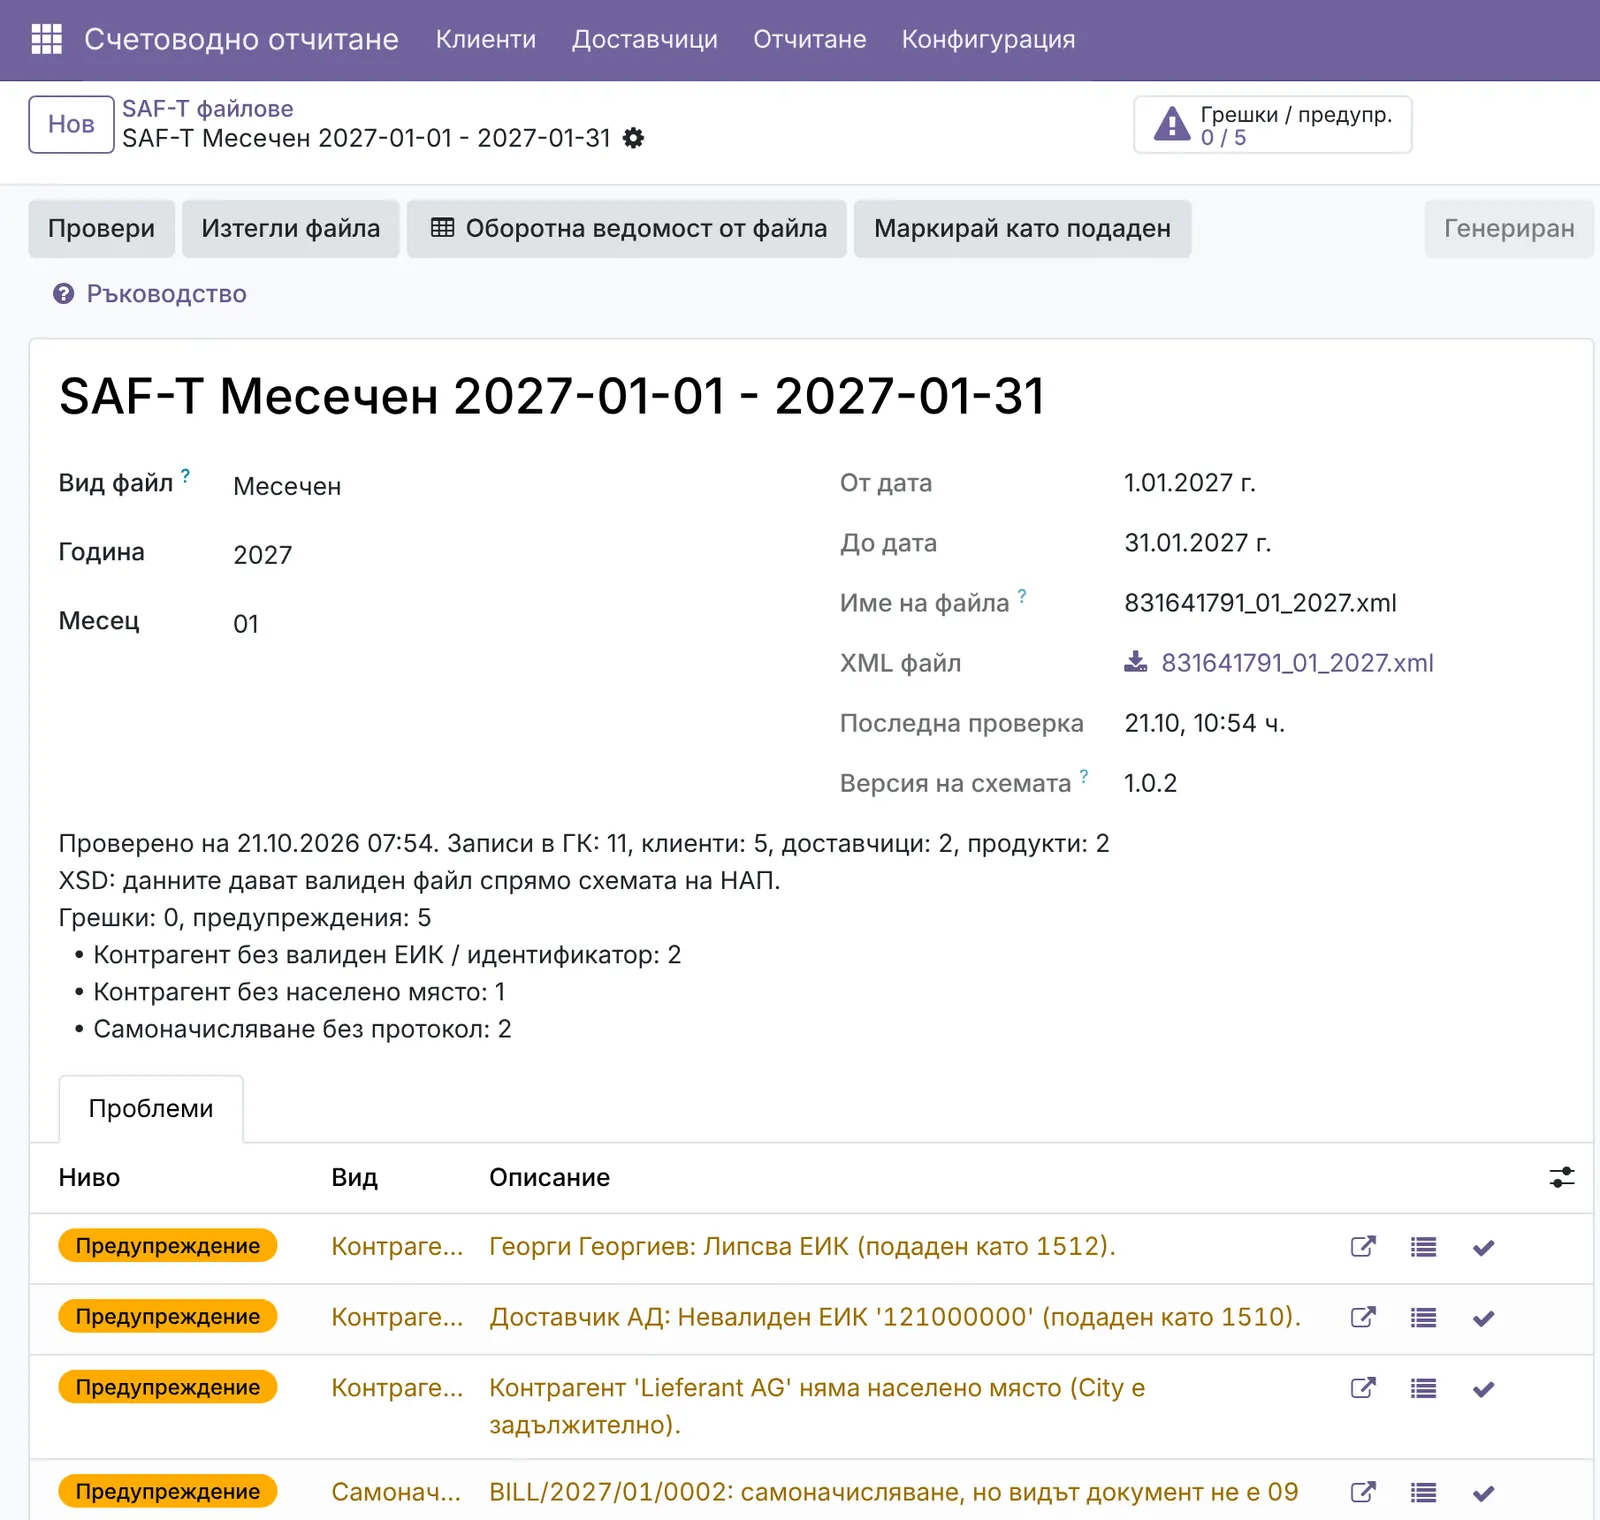Mark Доставчик АД warning as resolved
Image resolution: width=1600 pixels, height=1520 pixels.
(1484, 1318)
